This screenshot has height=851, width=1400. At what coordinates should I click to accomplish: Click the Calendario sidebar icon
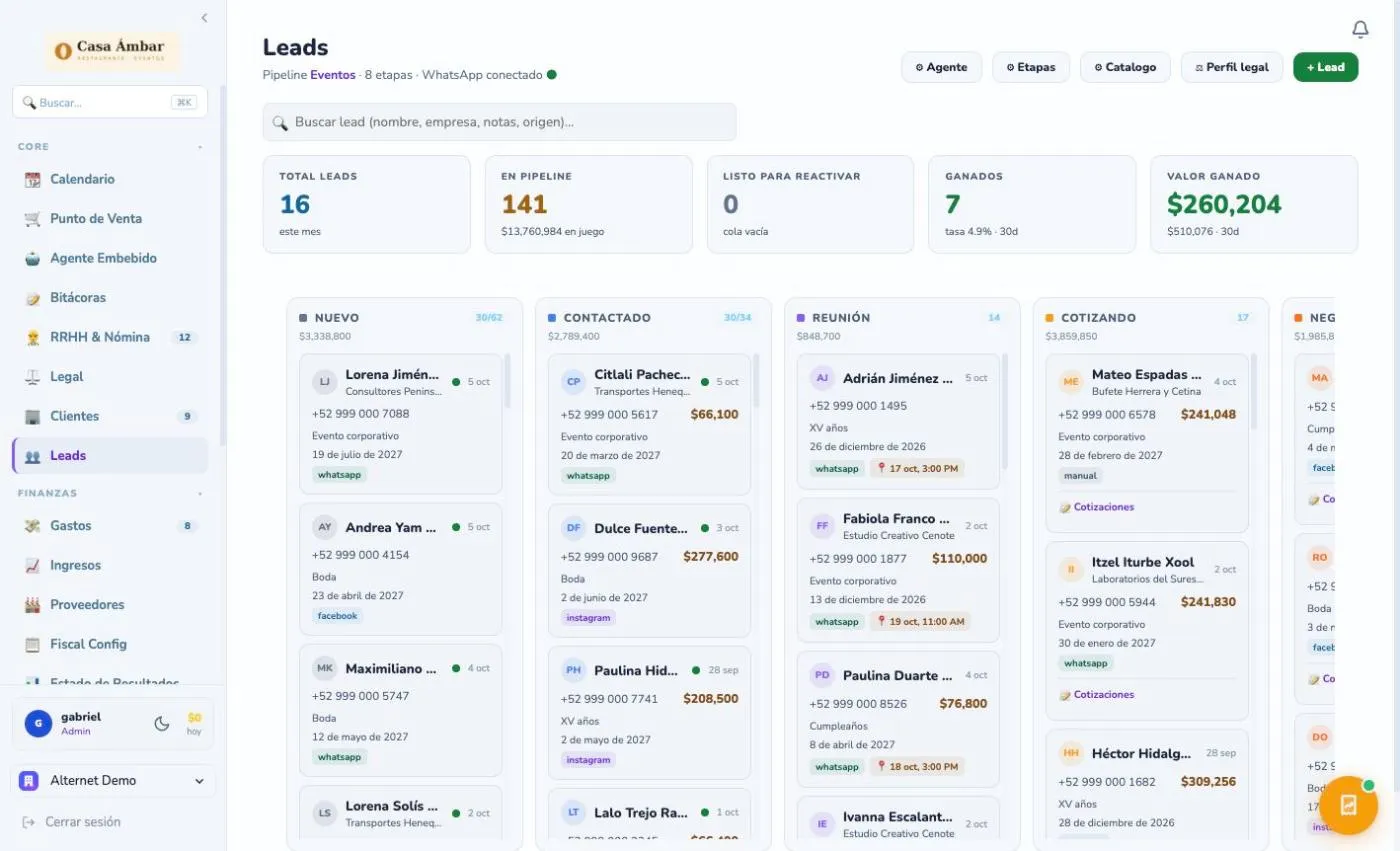click(x=32, y=180)
